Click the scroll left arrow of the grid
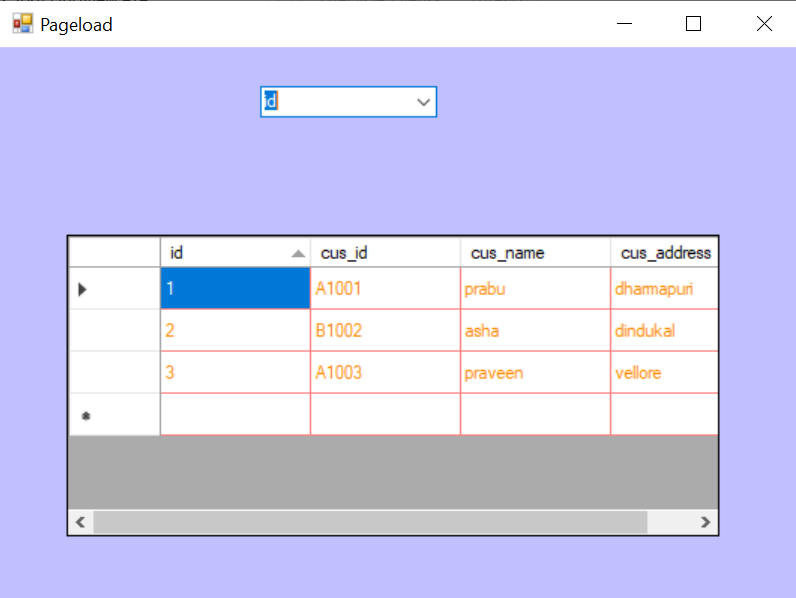This screenshot has width=796, height=598. (x=81, y=522)
